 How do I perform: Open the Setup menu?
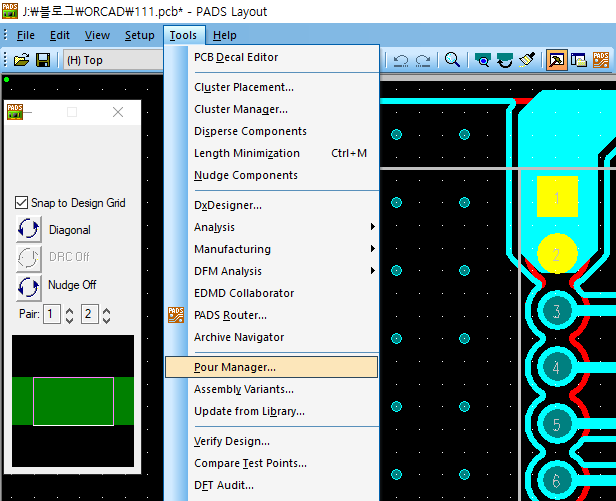click(139, 35)
